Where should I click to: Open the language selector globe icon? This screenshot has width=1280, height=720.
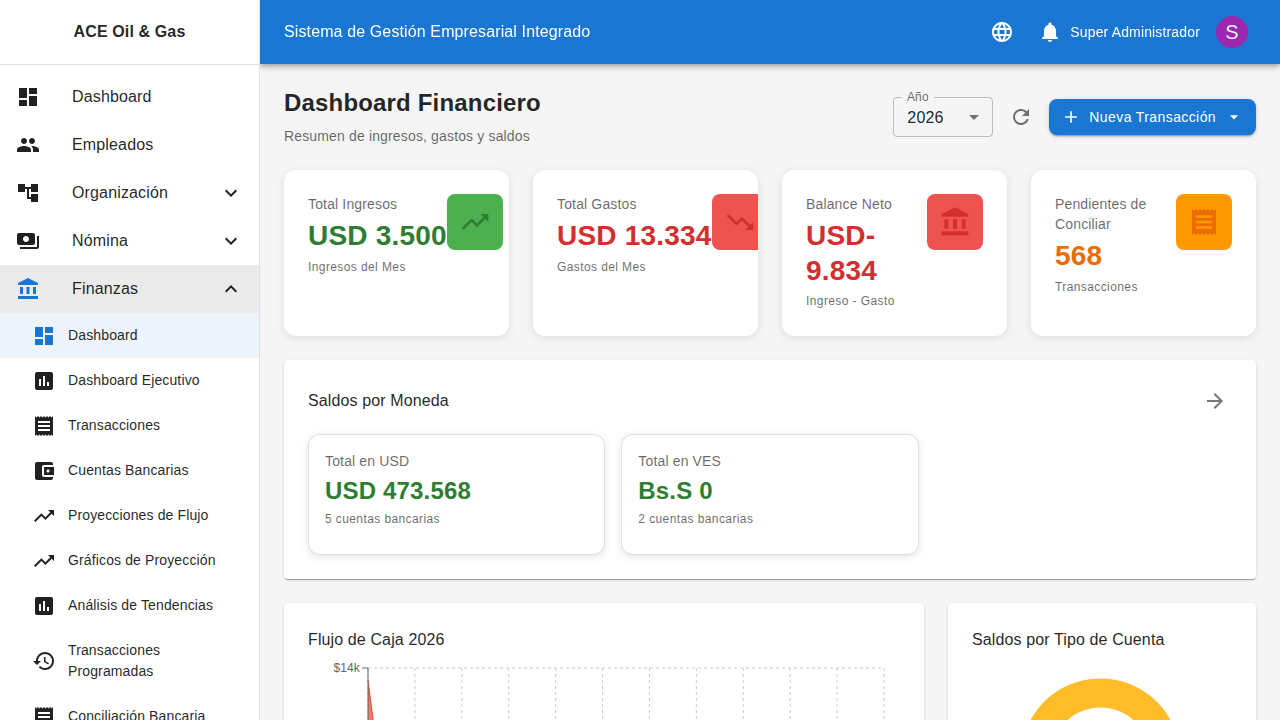pyautogui.click(x=1001, y=31)
